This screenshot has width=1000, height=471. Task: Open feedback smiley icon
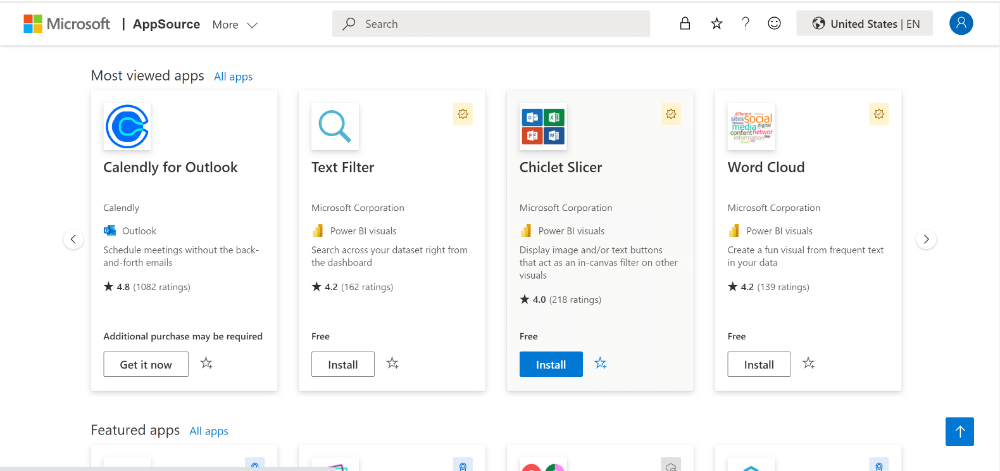coord(774,24)
